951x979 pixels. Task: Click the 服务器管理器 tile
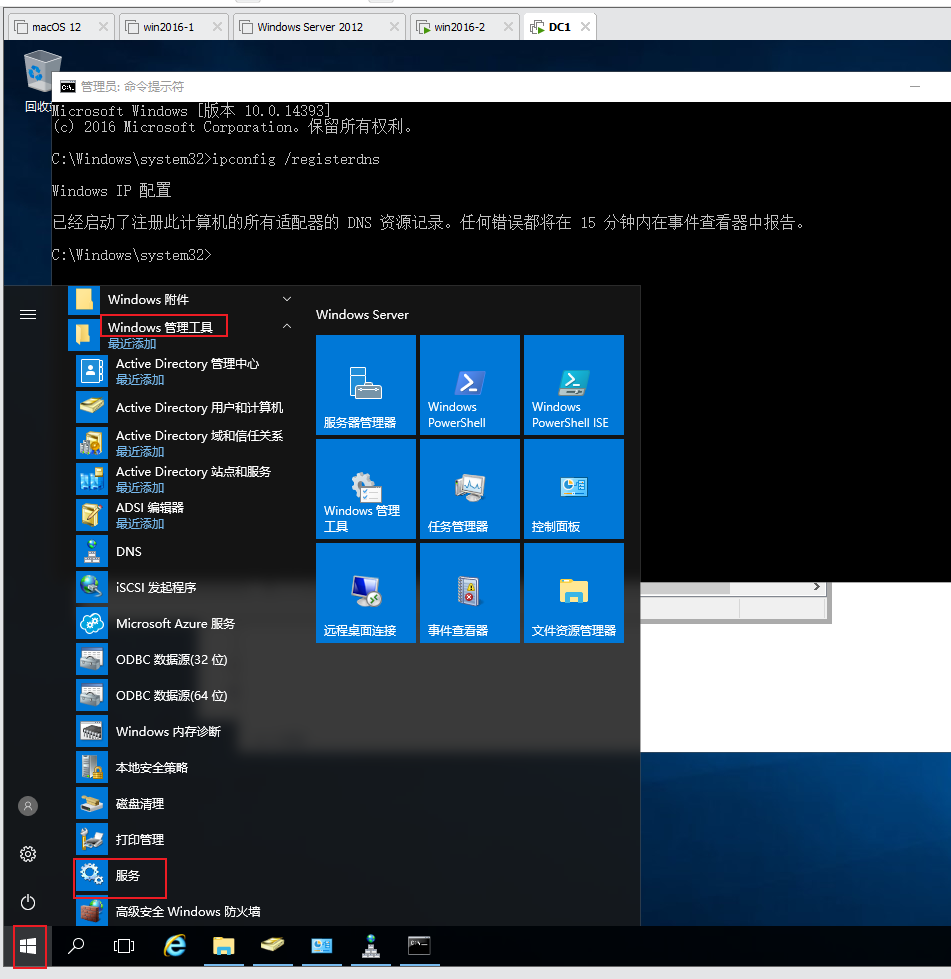point(366,385)
